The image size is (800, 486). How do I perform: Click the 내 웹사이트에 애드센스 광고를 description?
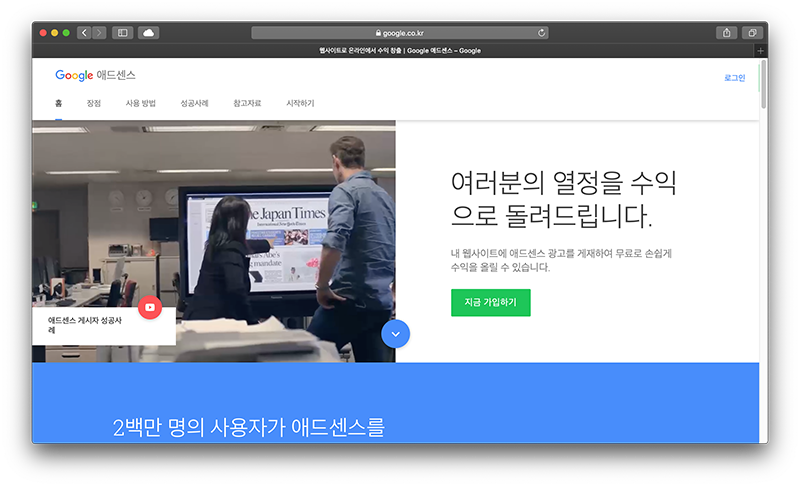(x=561, y=260)
